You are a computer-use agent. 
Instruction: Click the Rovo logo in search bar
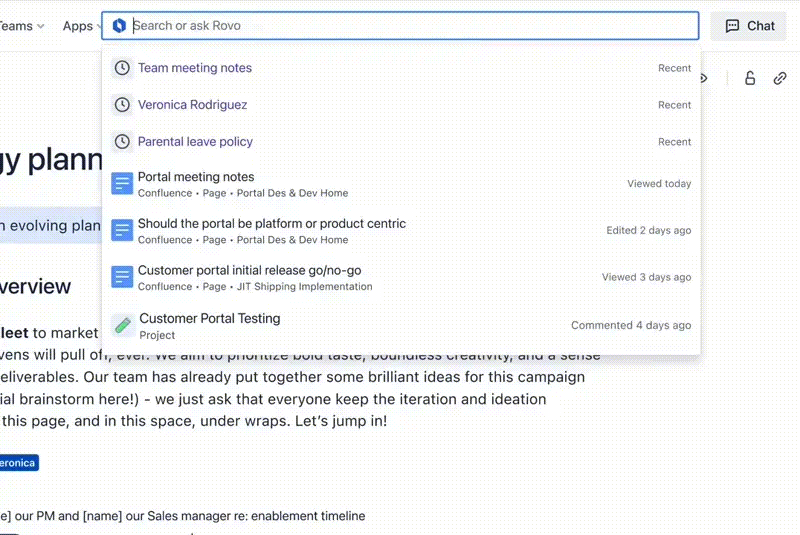(x=120, y=26)
